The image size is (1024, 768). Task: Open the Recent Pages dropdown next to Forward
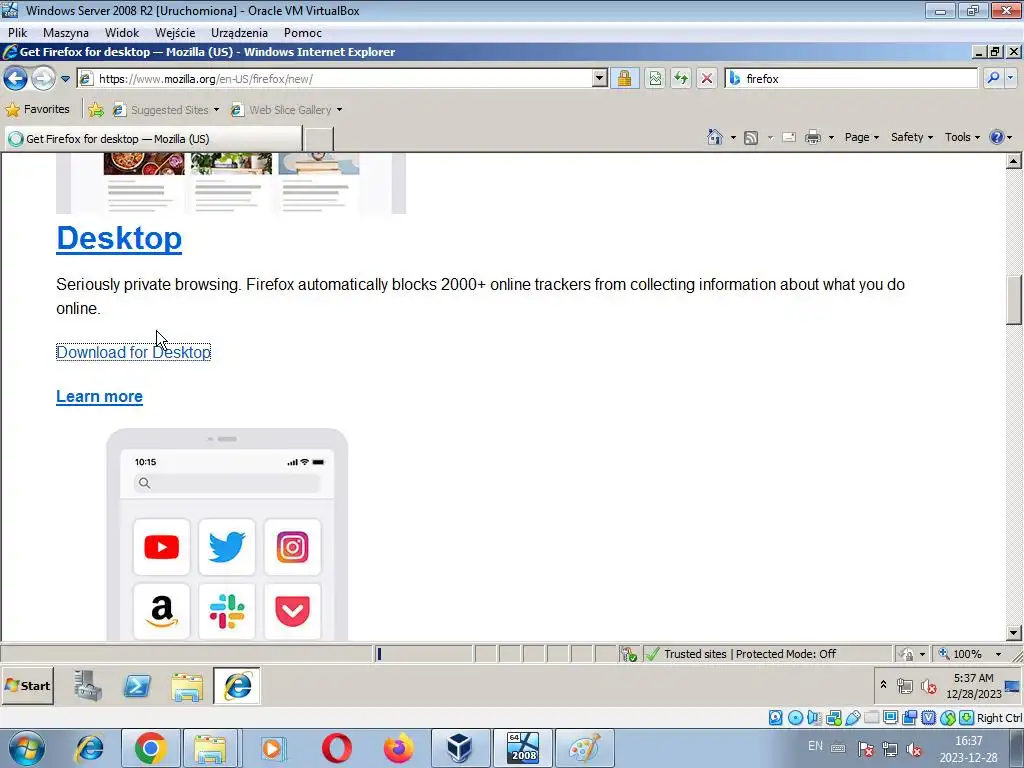(x=65, y=79)
